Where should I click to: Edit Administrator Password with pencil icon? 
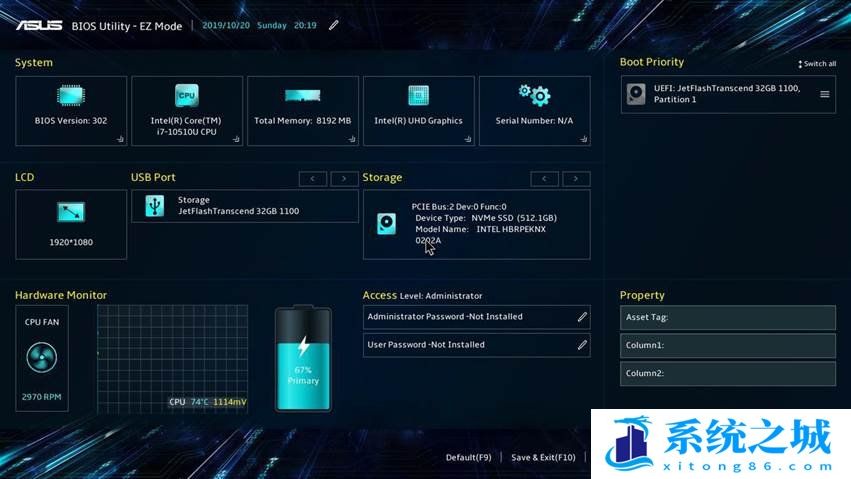[582, 317]
